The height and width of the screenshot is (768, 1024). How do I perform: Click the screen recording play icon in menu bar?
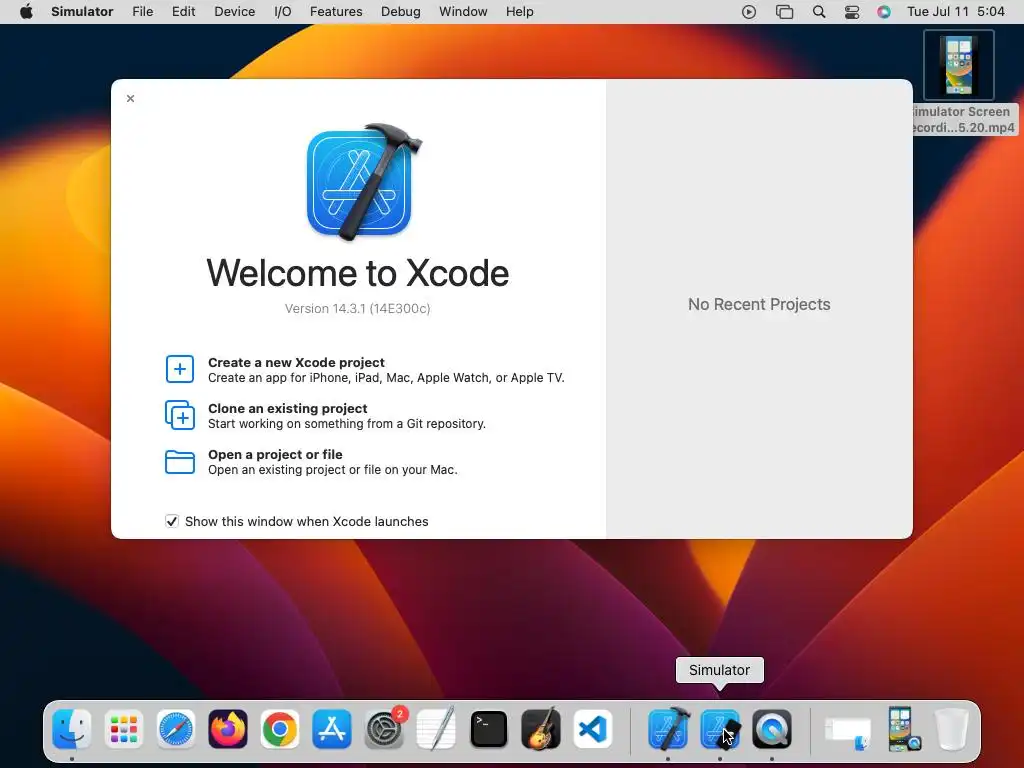(x=749, y=12)
